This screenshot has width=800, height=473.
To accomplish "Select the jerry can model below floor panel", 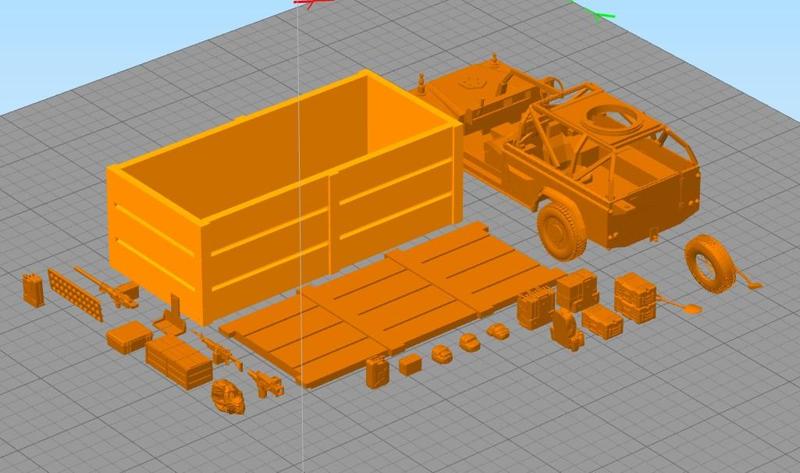I will pyautogui.click(x=377, y=372).
